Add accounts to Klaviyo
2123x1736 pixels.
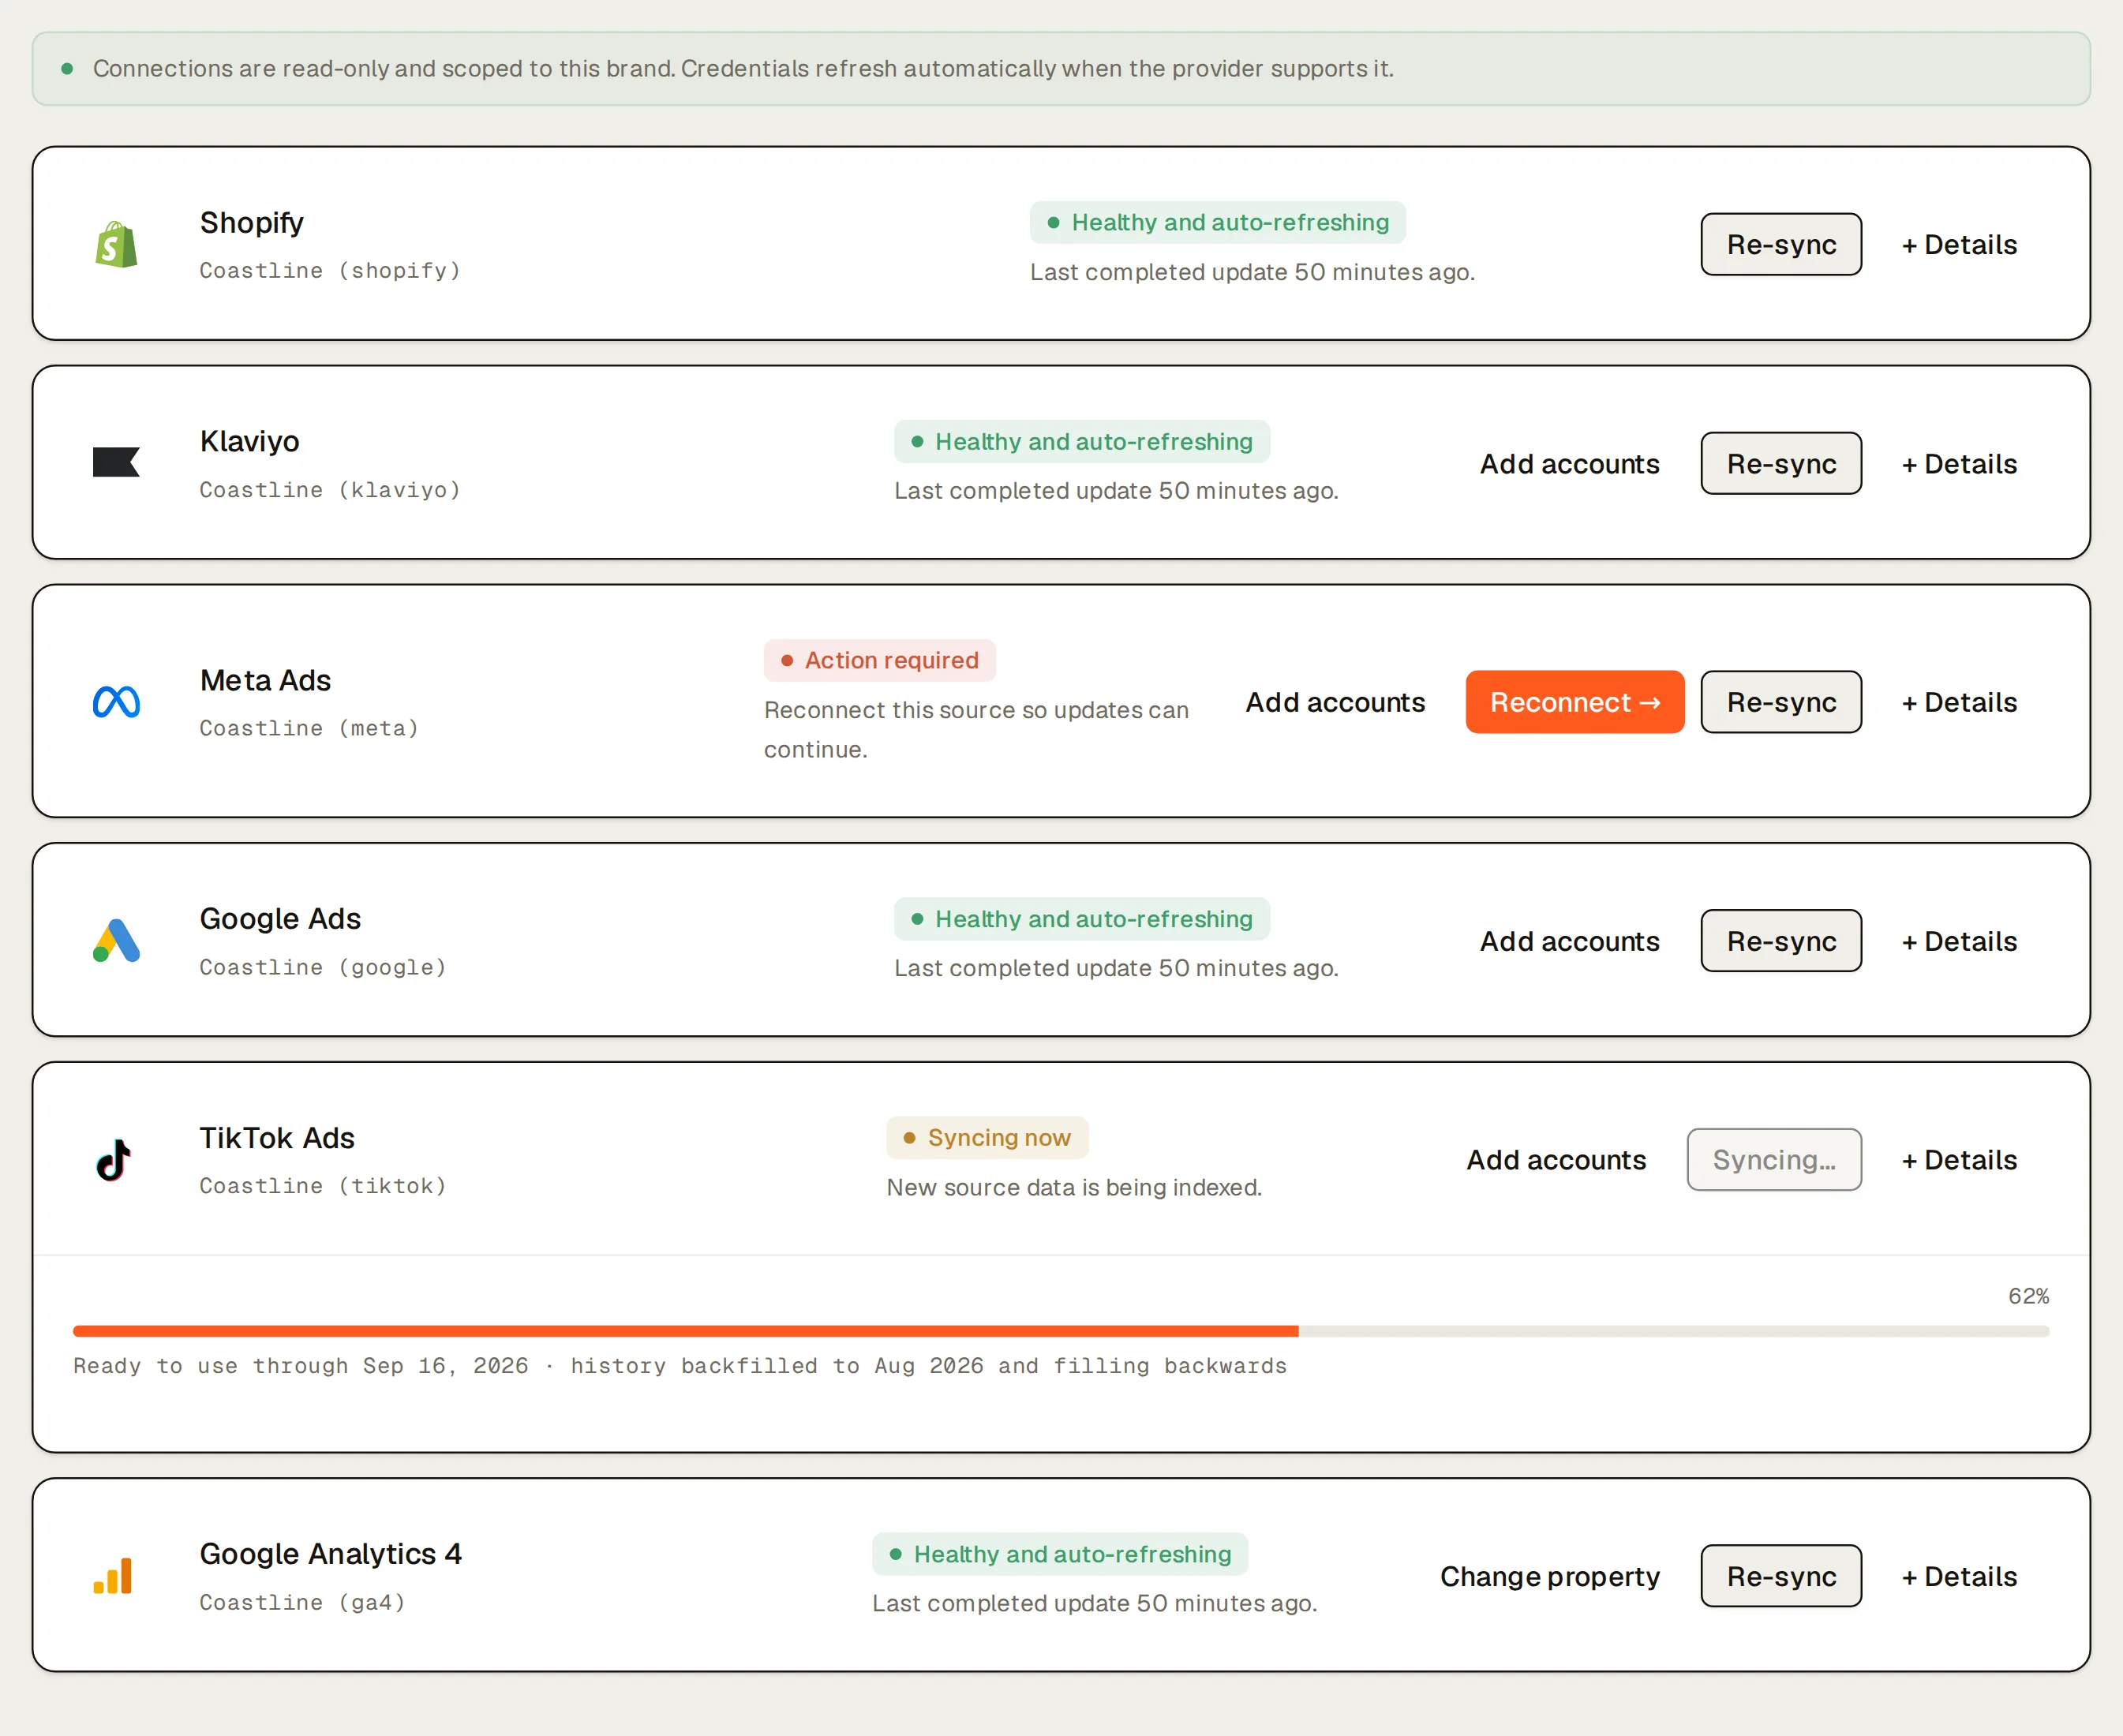tap(1569, 464)
